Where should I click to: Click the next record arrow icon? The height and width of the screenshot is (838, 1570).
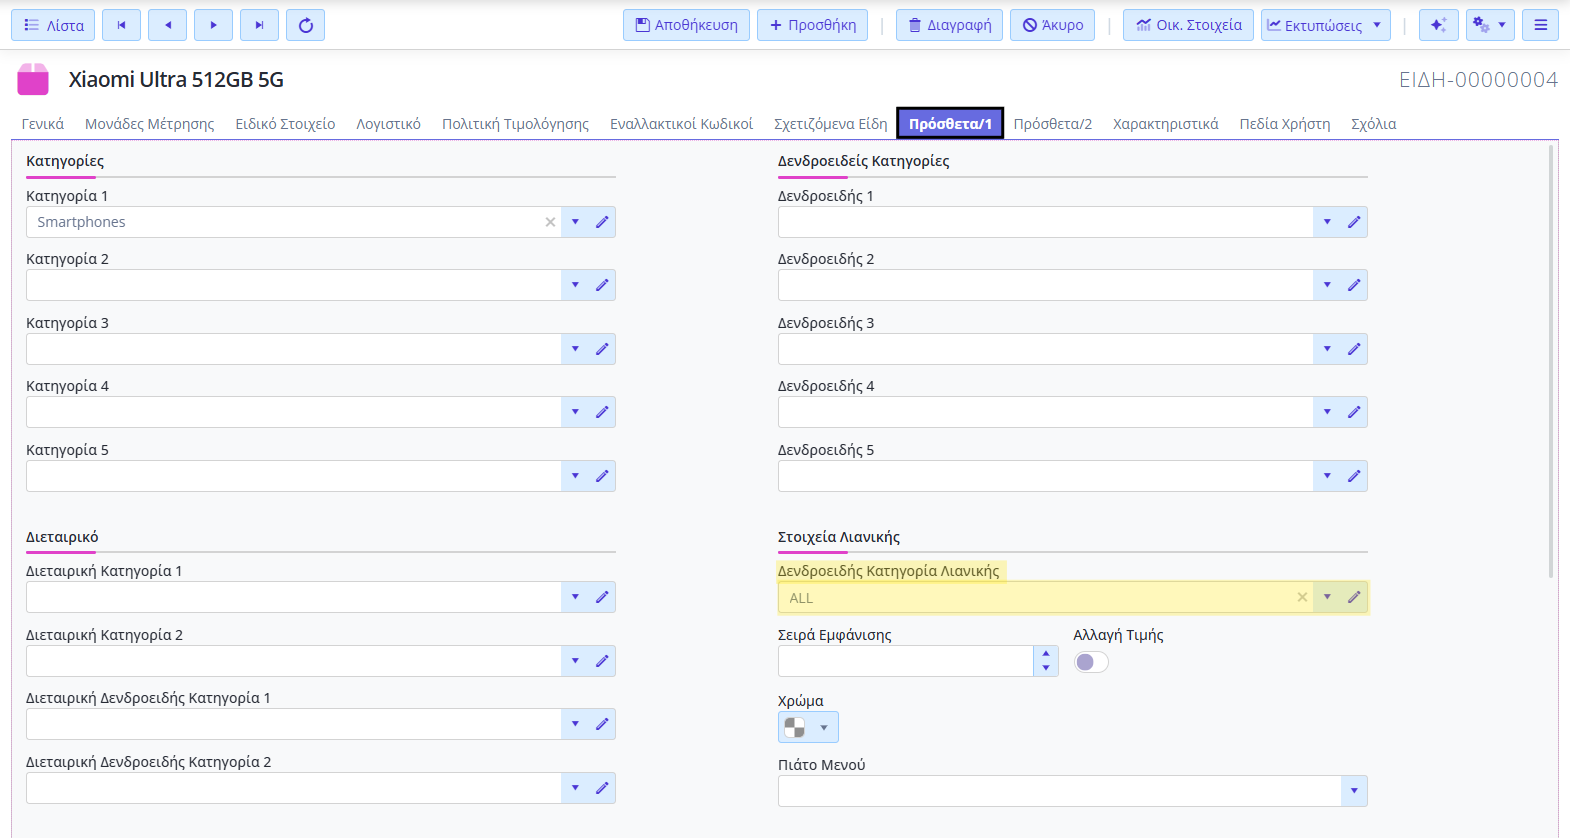(213, 25)
